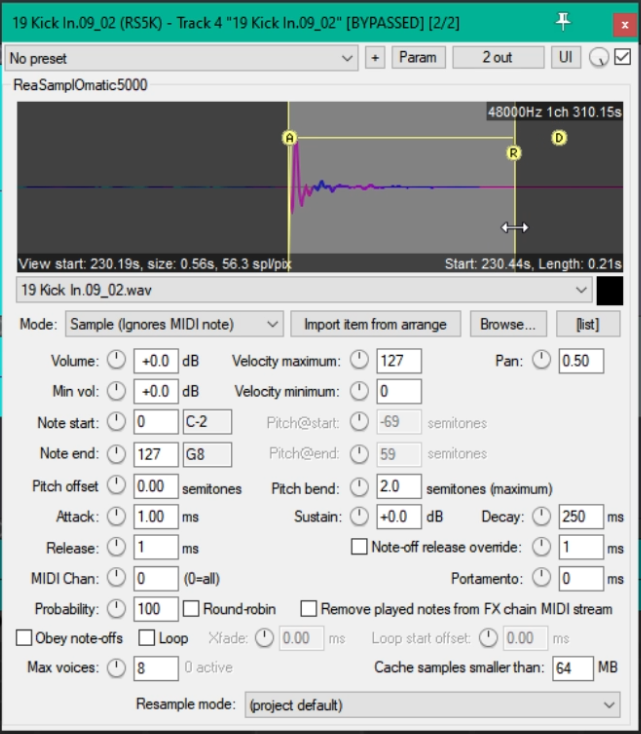Click the 2 out routing button

click(498, 58)
